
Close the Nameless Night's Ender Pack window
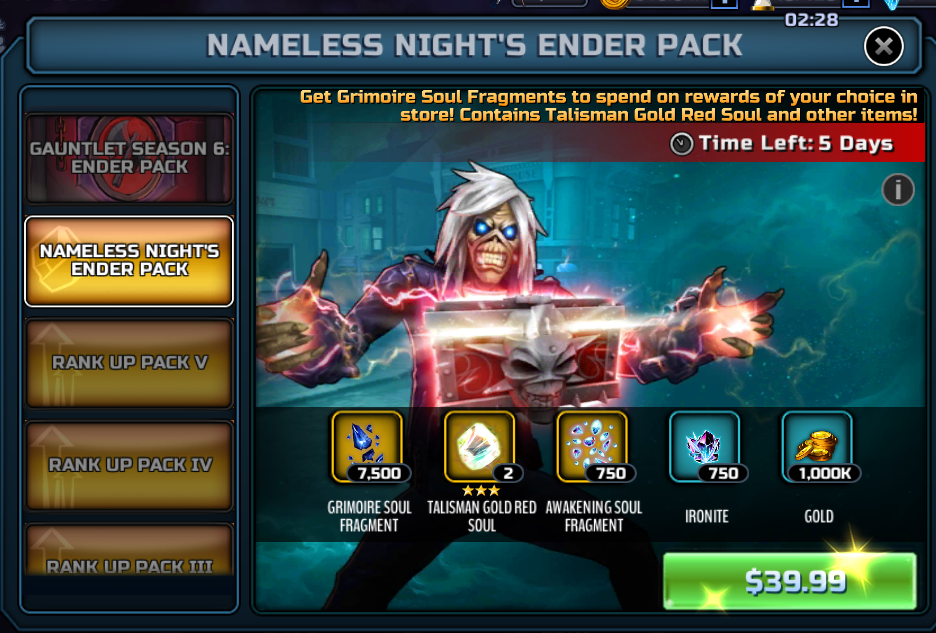tap(883, 46)
